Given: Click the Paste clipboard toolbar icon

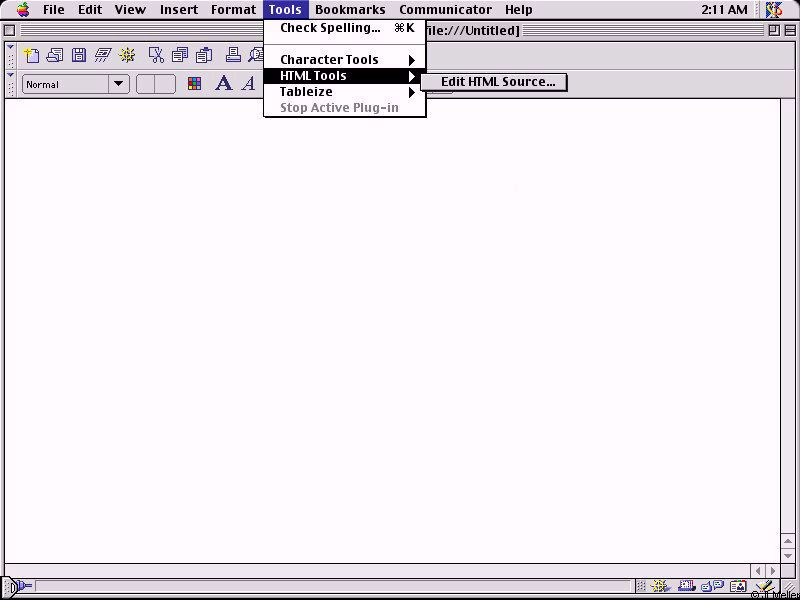Looking at the screenshot, I should pyautogui.click(x=204, y=55).
